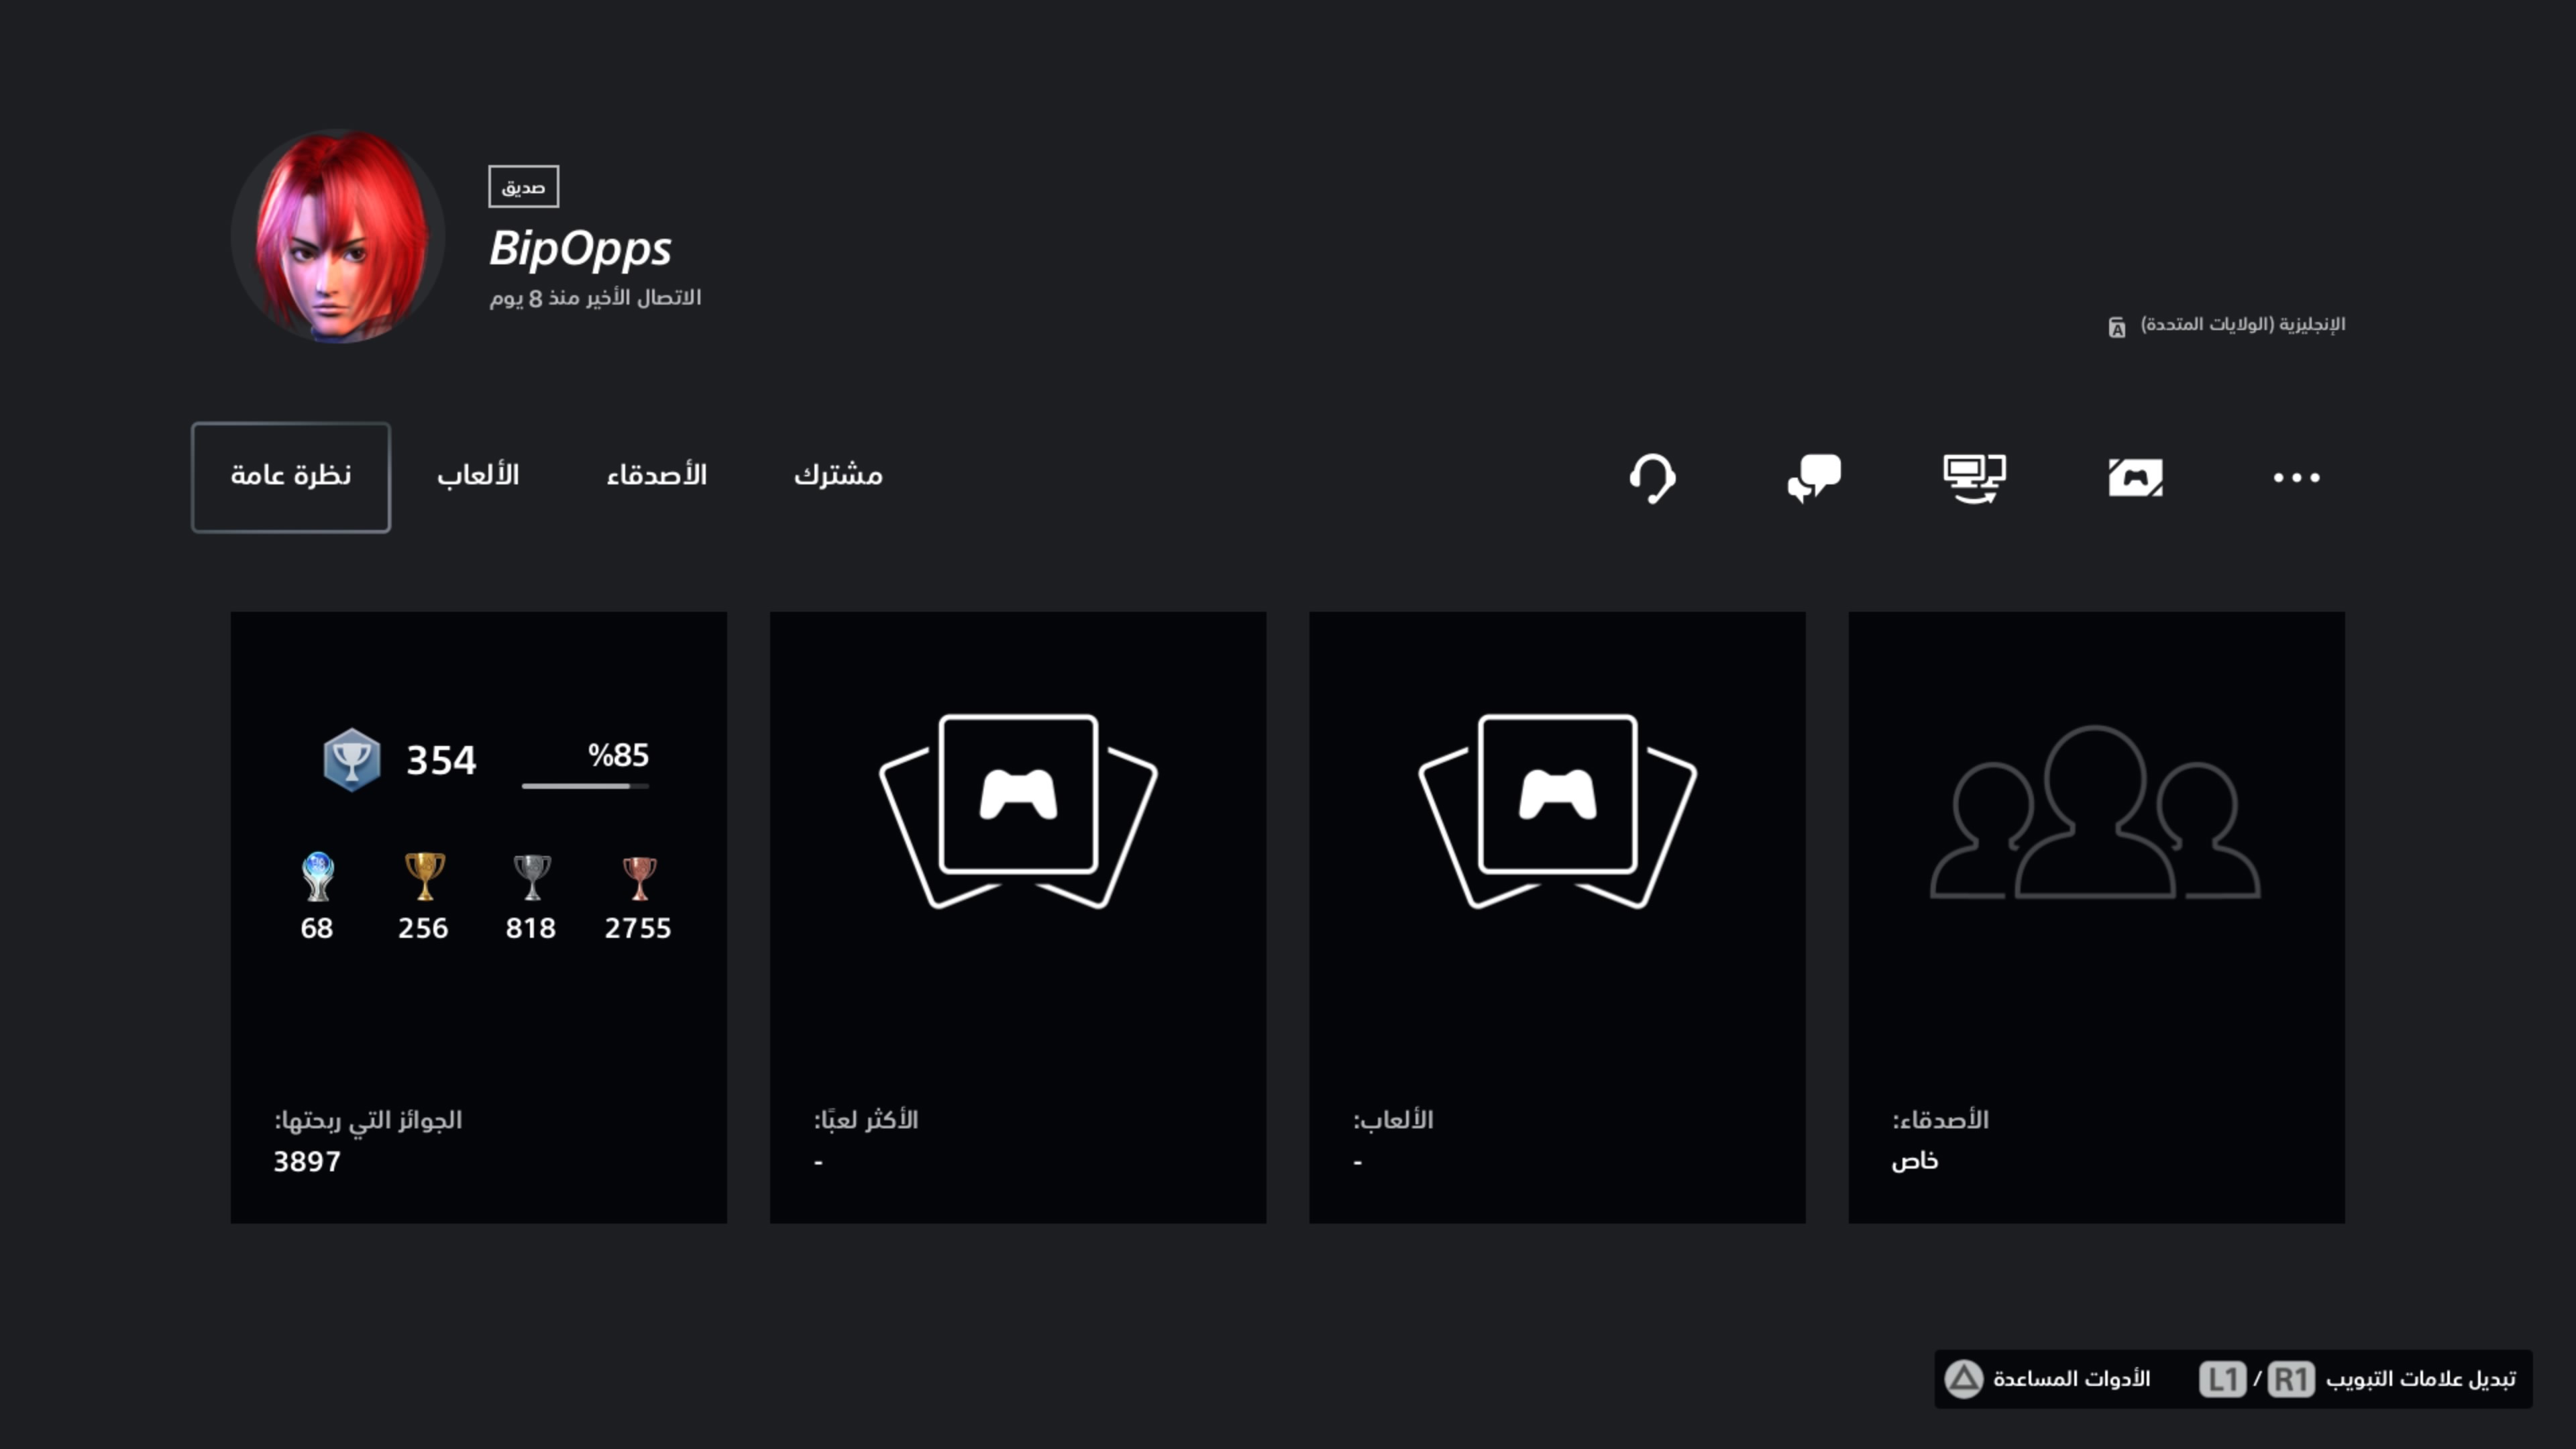This screenshot has height=1449, width=2576.
Task: Click the صديق friend status badge
Action: pos(523,187)
